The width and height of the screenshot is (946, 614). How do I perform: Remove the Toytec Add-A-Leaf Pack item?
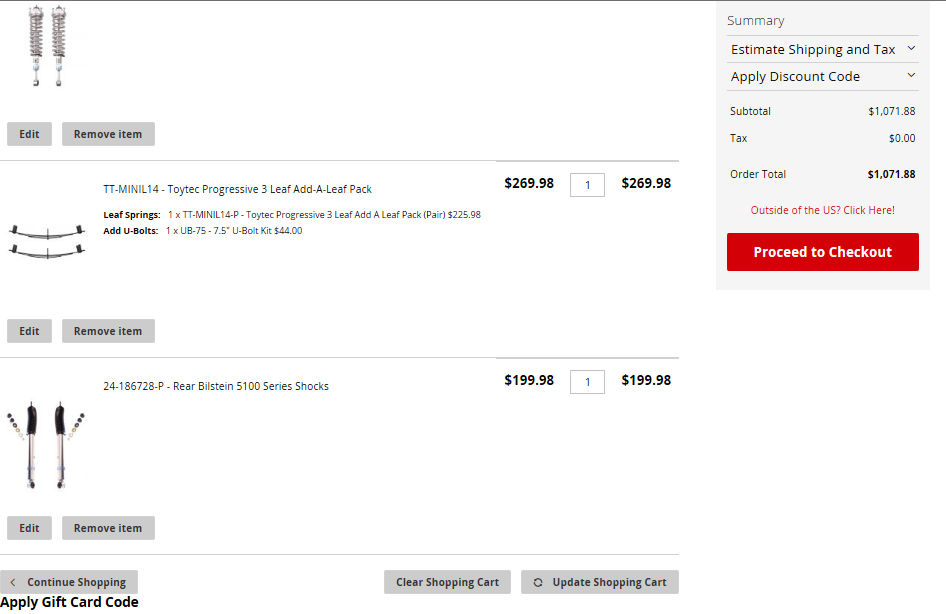(x=108, y=331)
